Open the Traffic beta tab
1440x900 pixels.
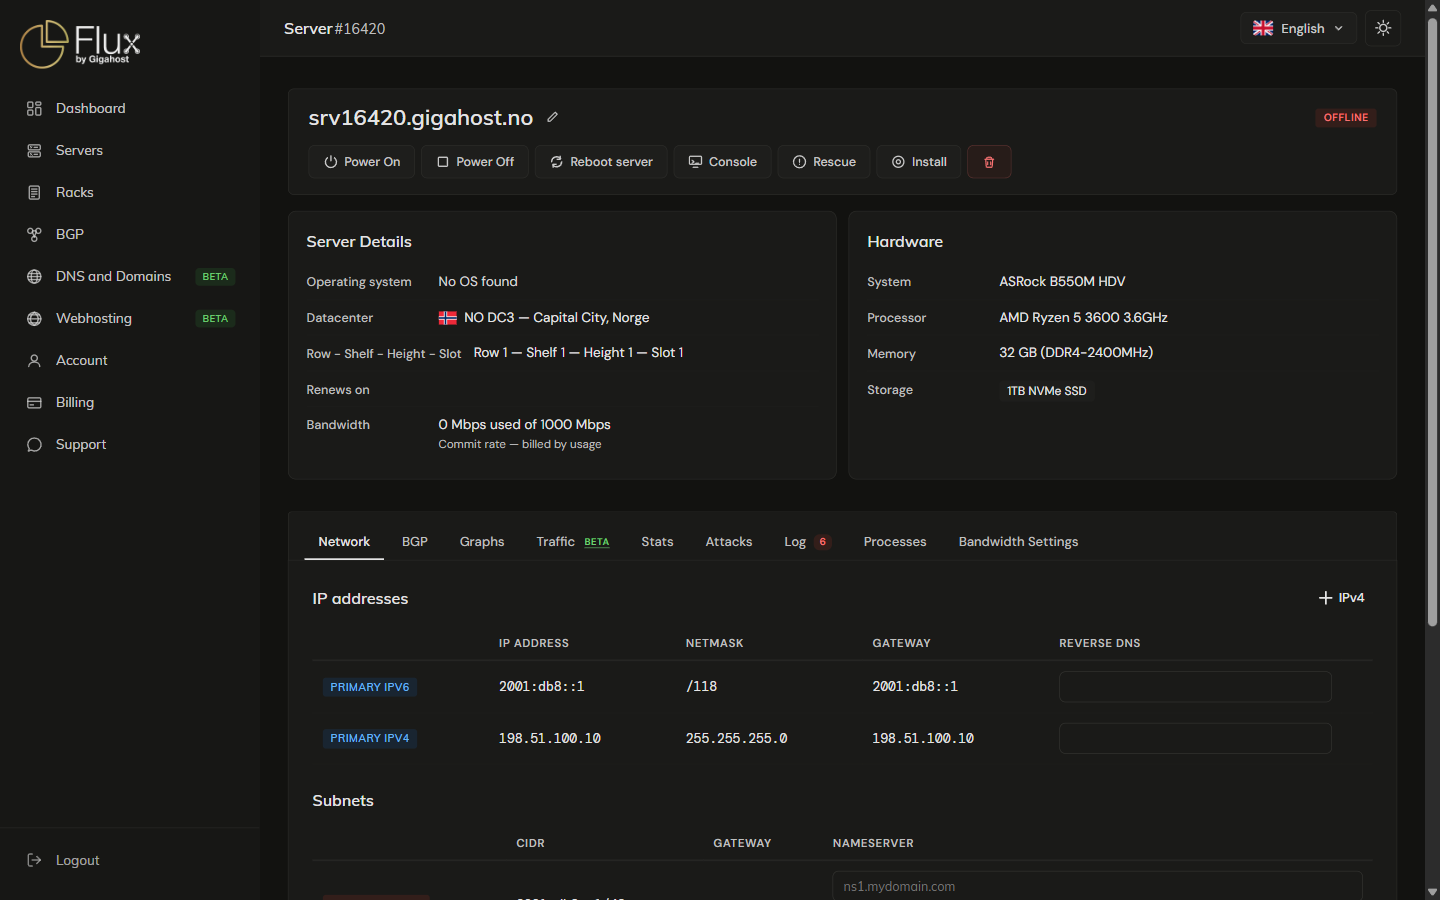(x=573, y=541)
